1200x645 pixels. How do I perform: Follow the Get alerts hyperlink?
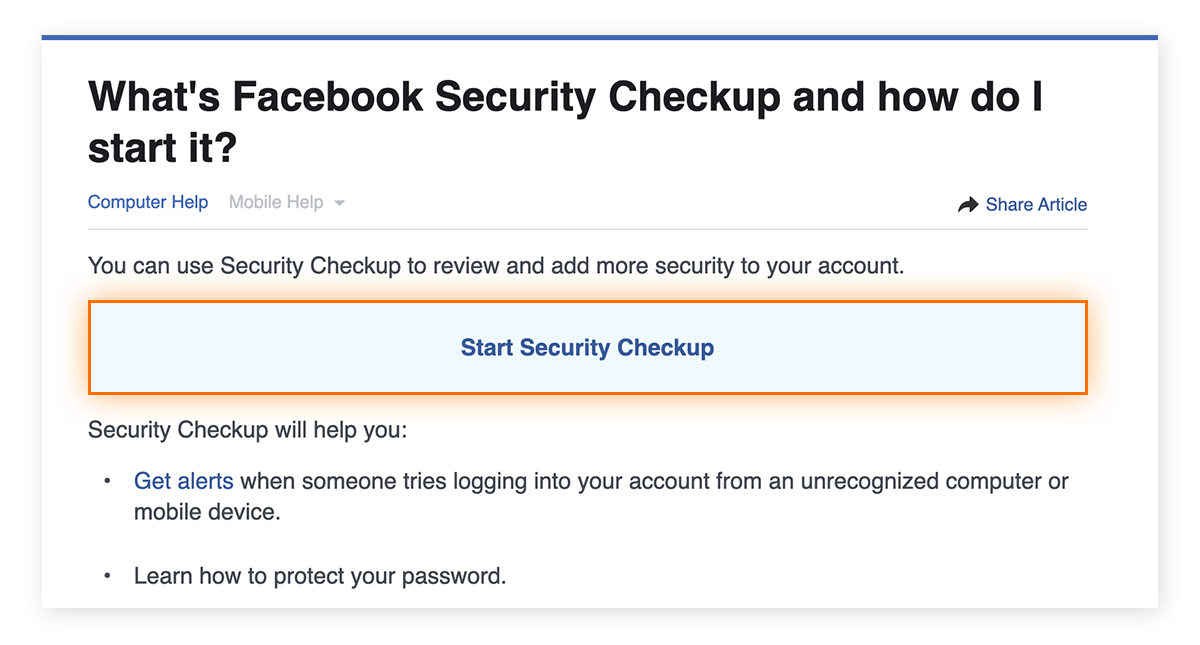tap(183, 481)
